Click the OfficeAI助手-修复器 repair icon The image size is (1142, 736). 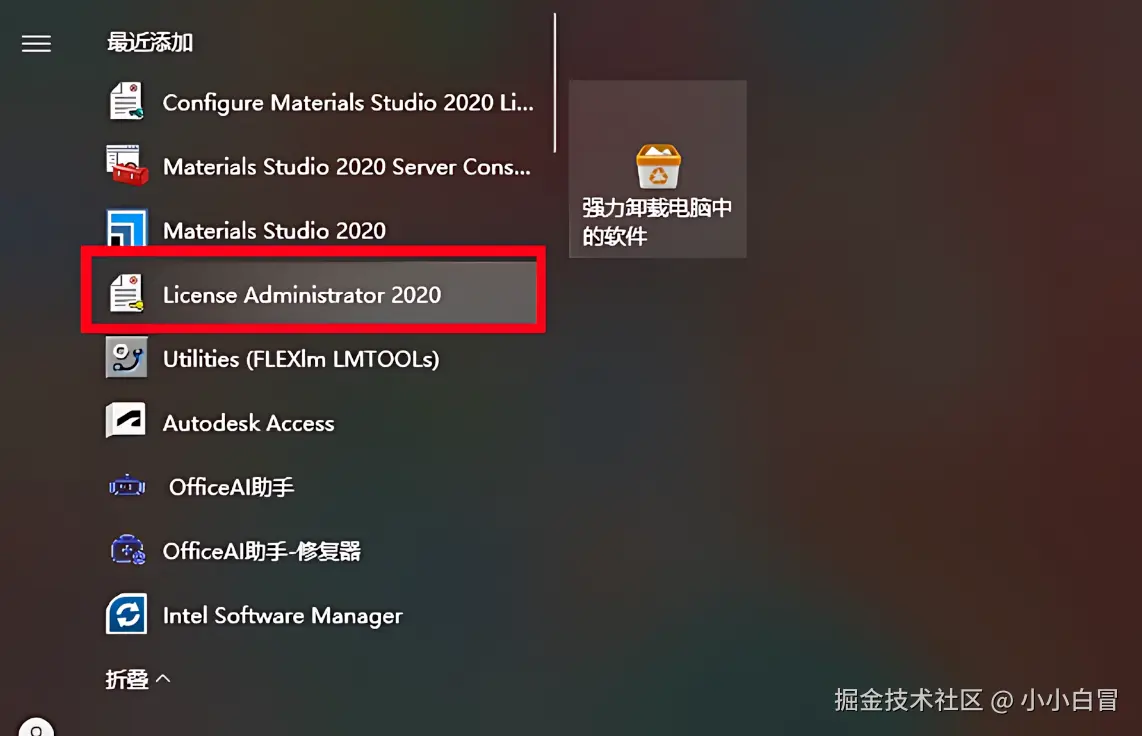127,550
